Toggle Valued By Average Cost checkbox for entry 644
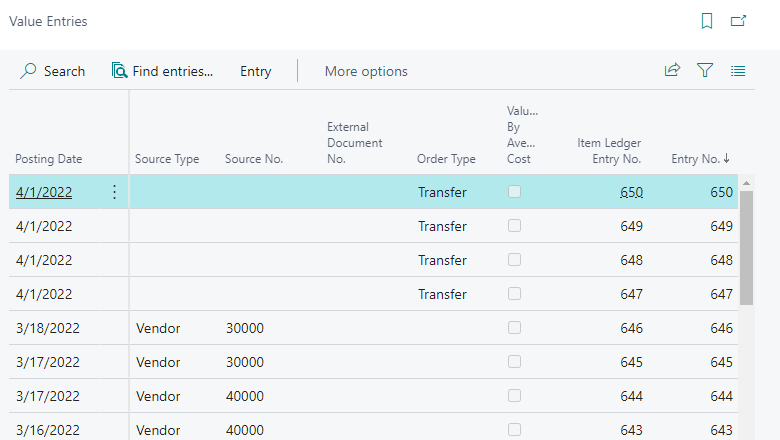The image size is (780, 440). click(x=514, y=395)
